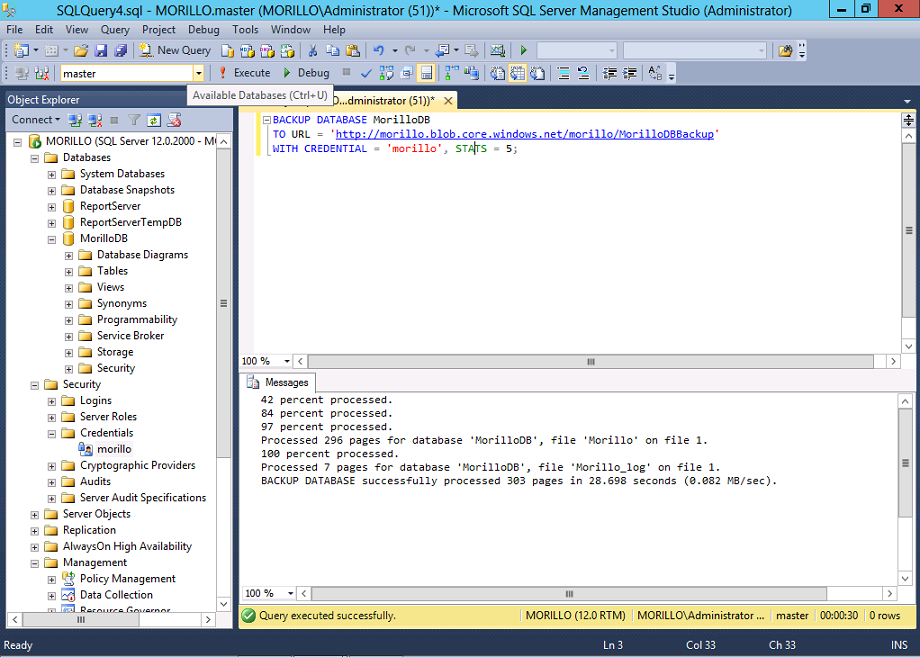Select the Policy Management node
This screenshot has width=920, height=657.
127,579
